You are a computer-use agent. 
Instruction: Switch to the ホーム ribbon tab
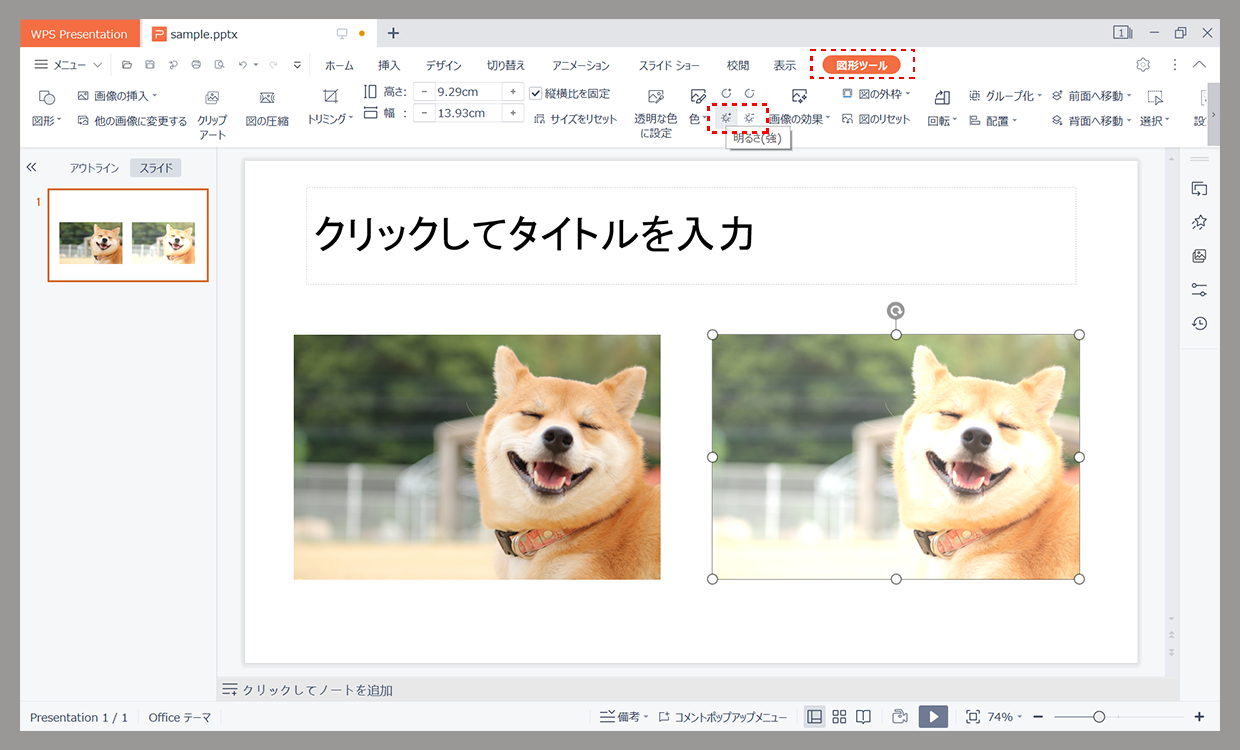[339, 65]
